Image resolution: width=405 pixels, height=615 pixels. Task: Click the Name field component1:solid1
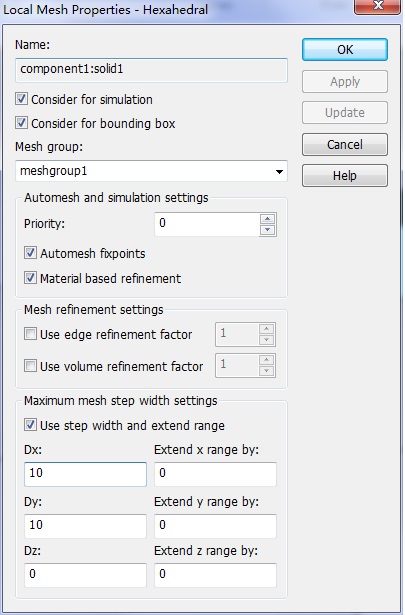pos(151,70)
